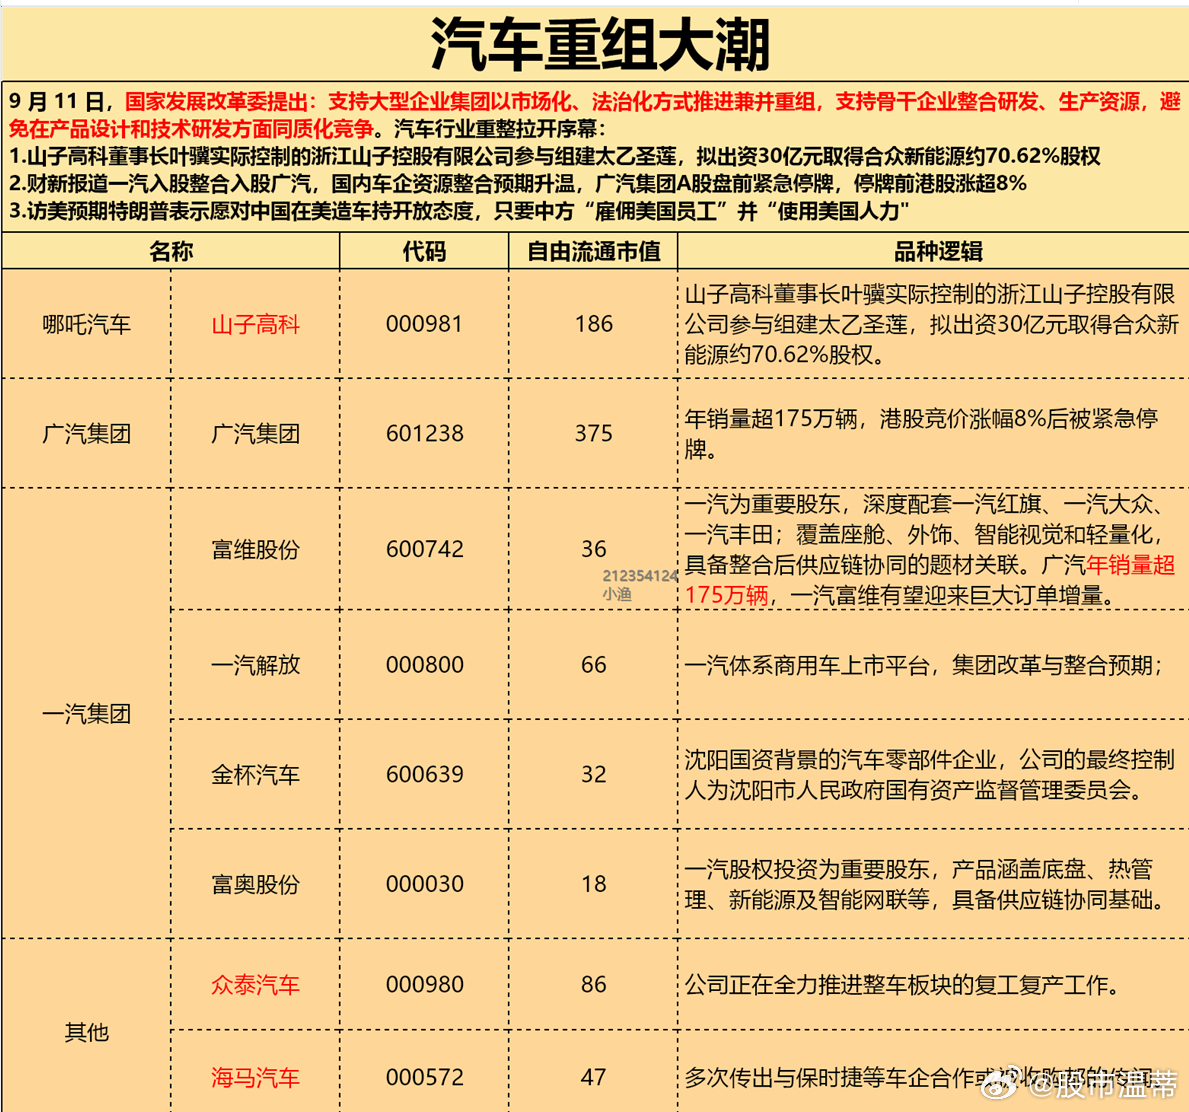Click the 富奥股份 stock name
Screen dimensions: 1189x1112
(256, 884)
